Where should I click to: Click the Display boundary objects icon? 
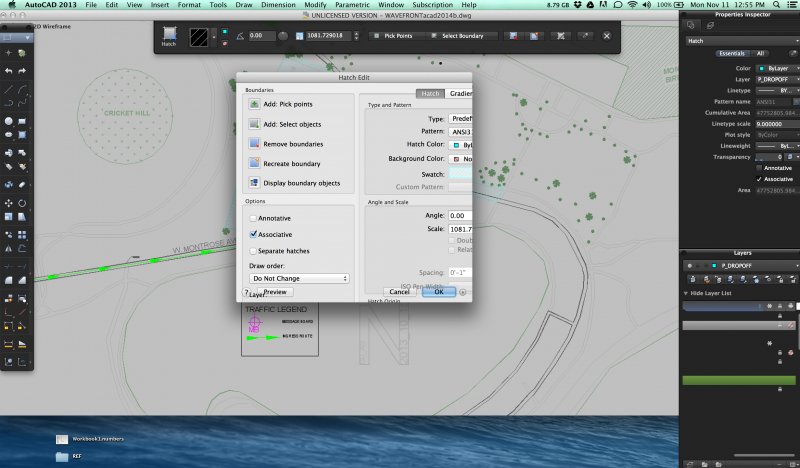coord(255,183)
